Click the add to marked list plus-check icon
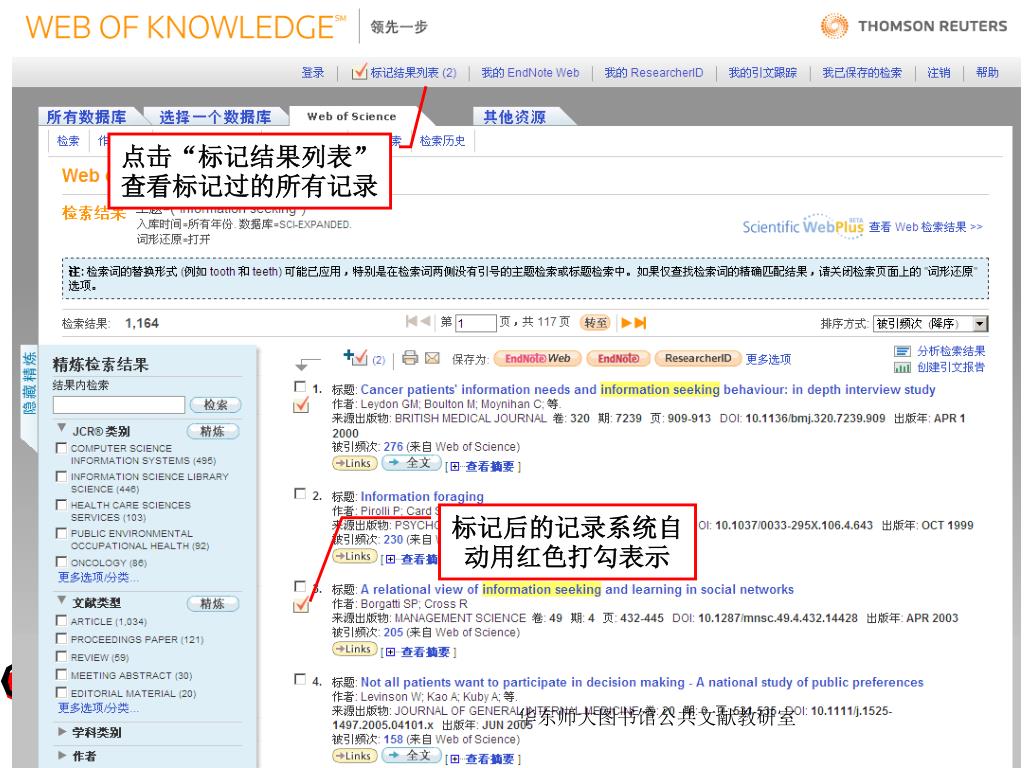Viewport: 1024px width, 768px height. pyautogui.click(x=356, y=357)
